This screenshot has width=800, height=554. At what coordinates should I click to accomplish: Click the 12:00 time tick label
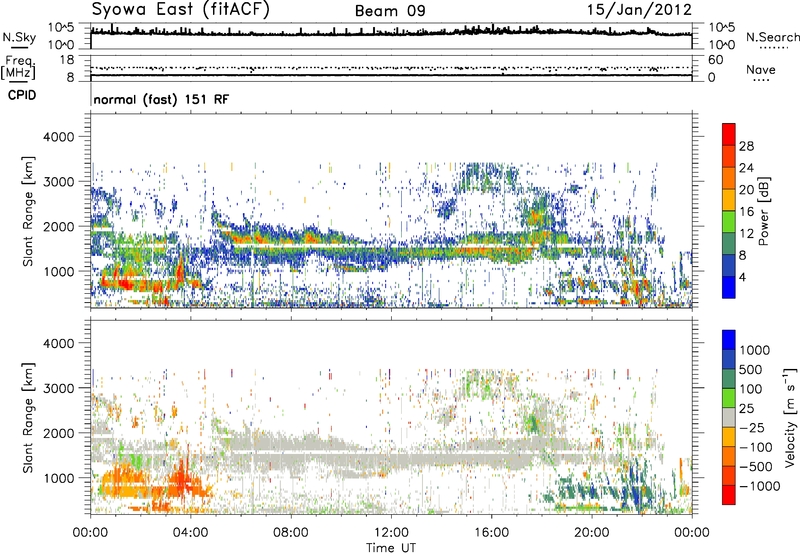pos(391,533)
